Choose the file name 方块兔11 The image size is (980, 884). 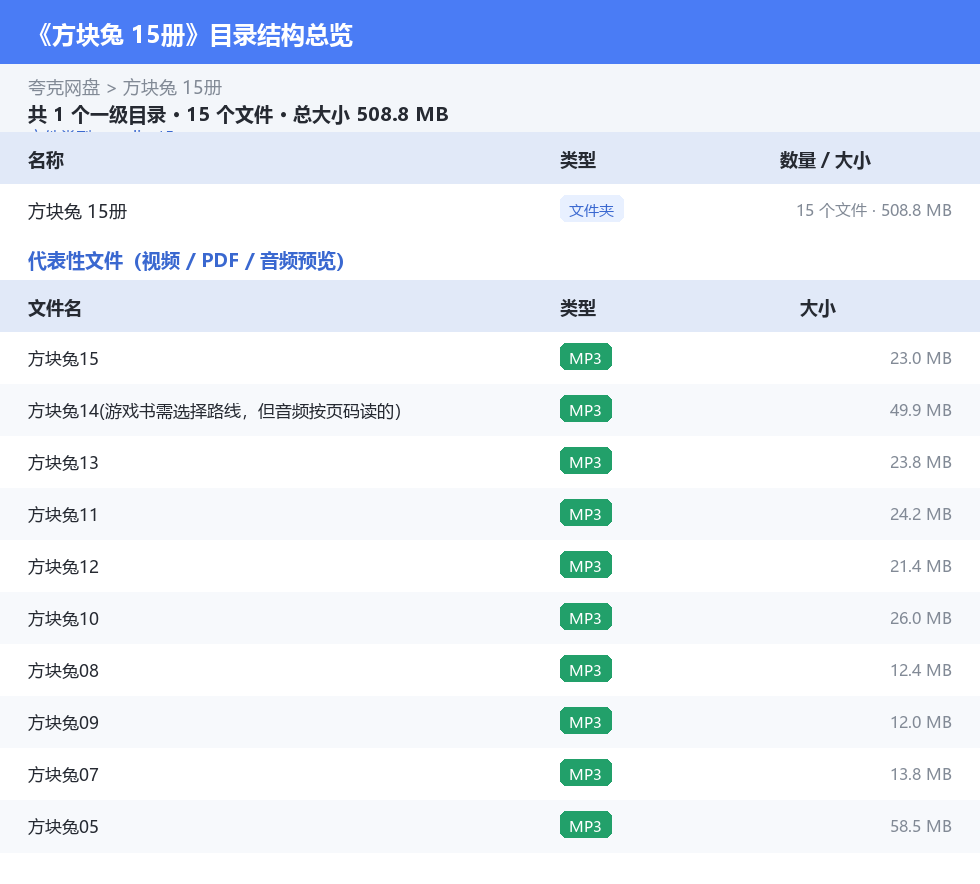pos(62,515)
